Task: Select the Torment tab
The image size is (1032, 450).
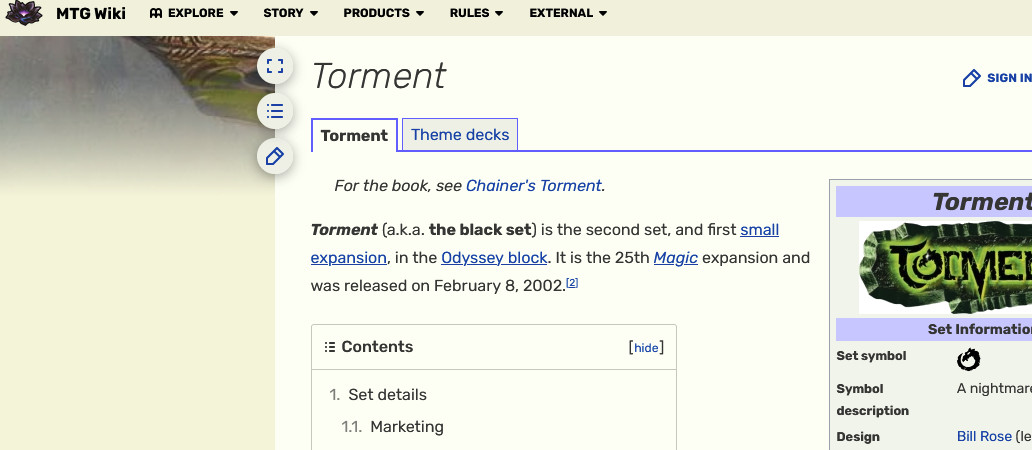Action: point(354,136)
